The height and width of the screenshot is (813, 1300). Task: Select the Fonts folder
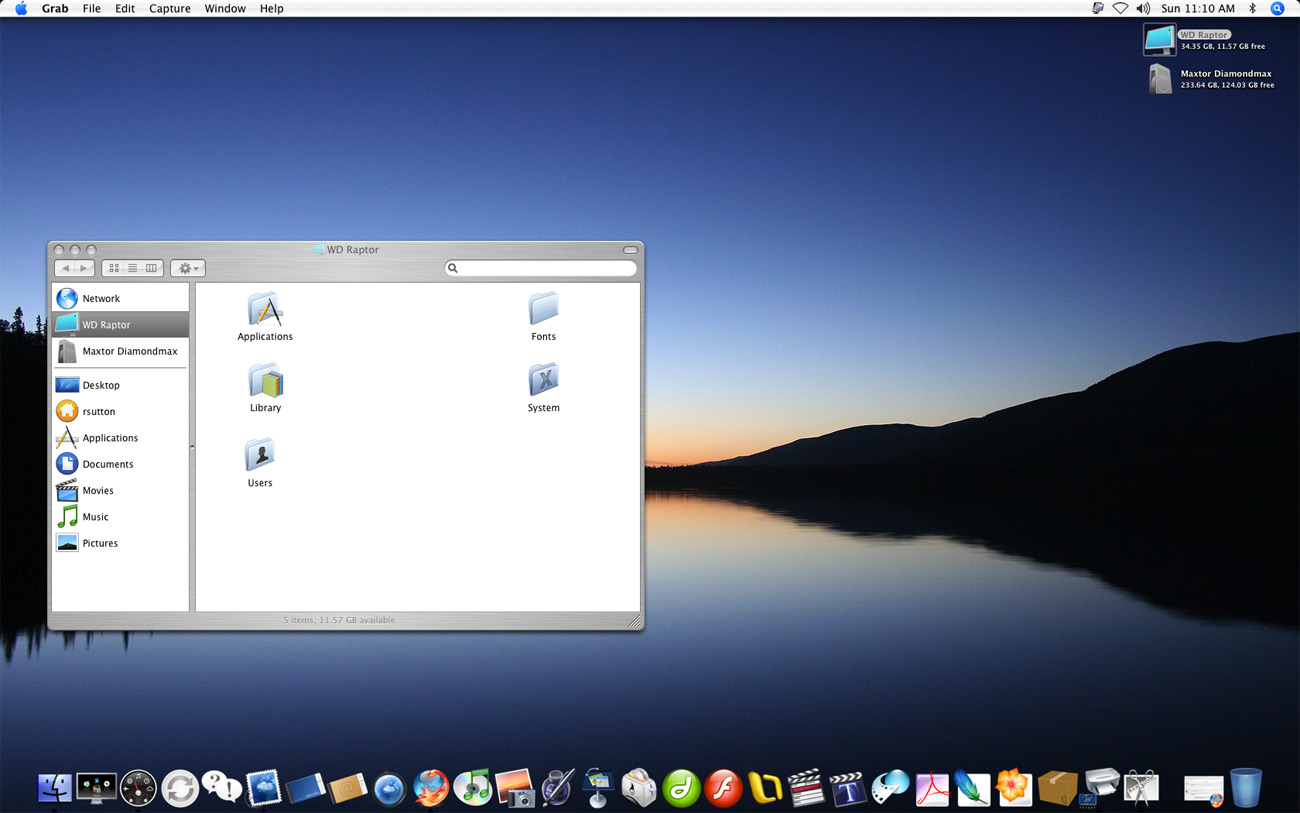click(x=543, y=317)
